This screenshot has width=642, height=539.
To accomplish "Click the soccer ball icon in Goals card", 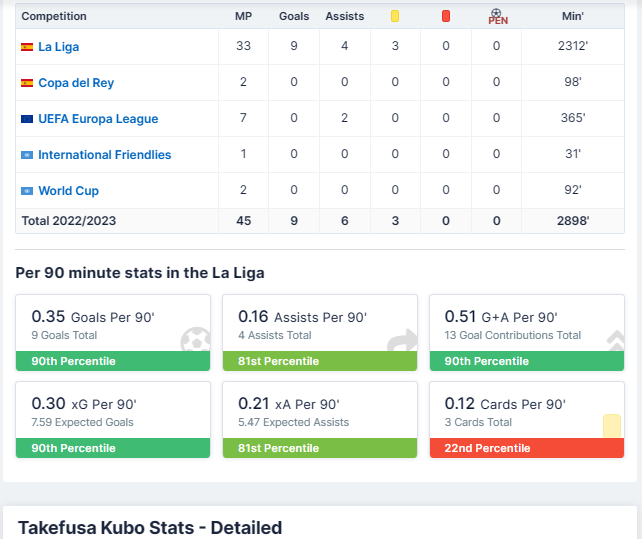I will (195, 340).
